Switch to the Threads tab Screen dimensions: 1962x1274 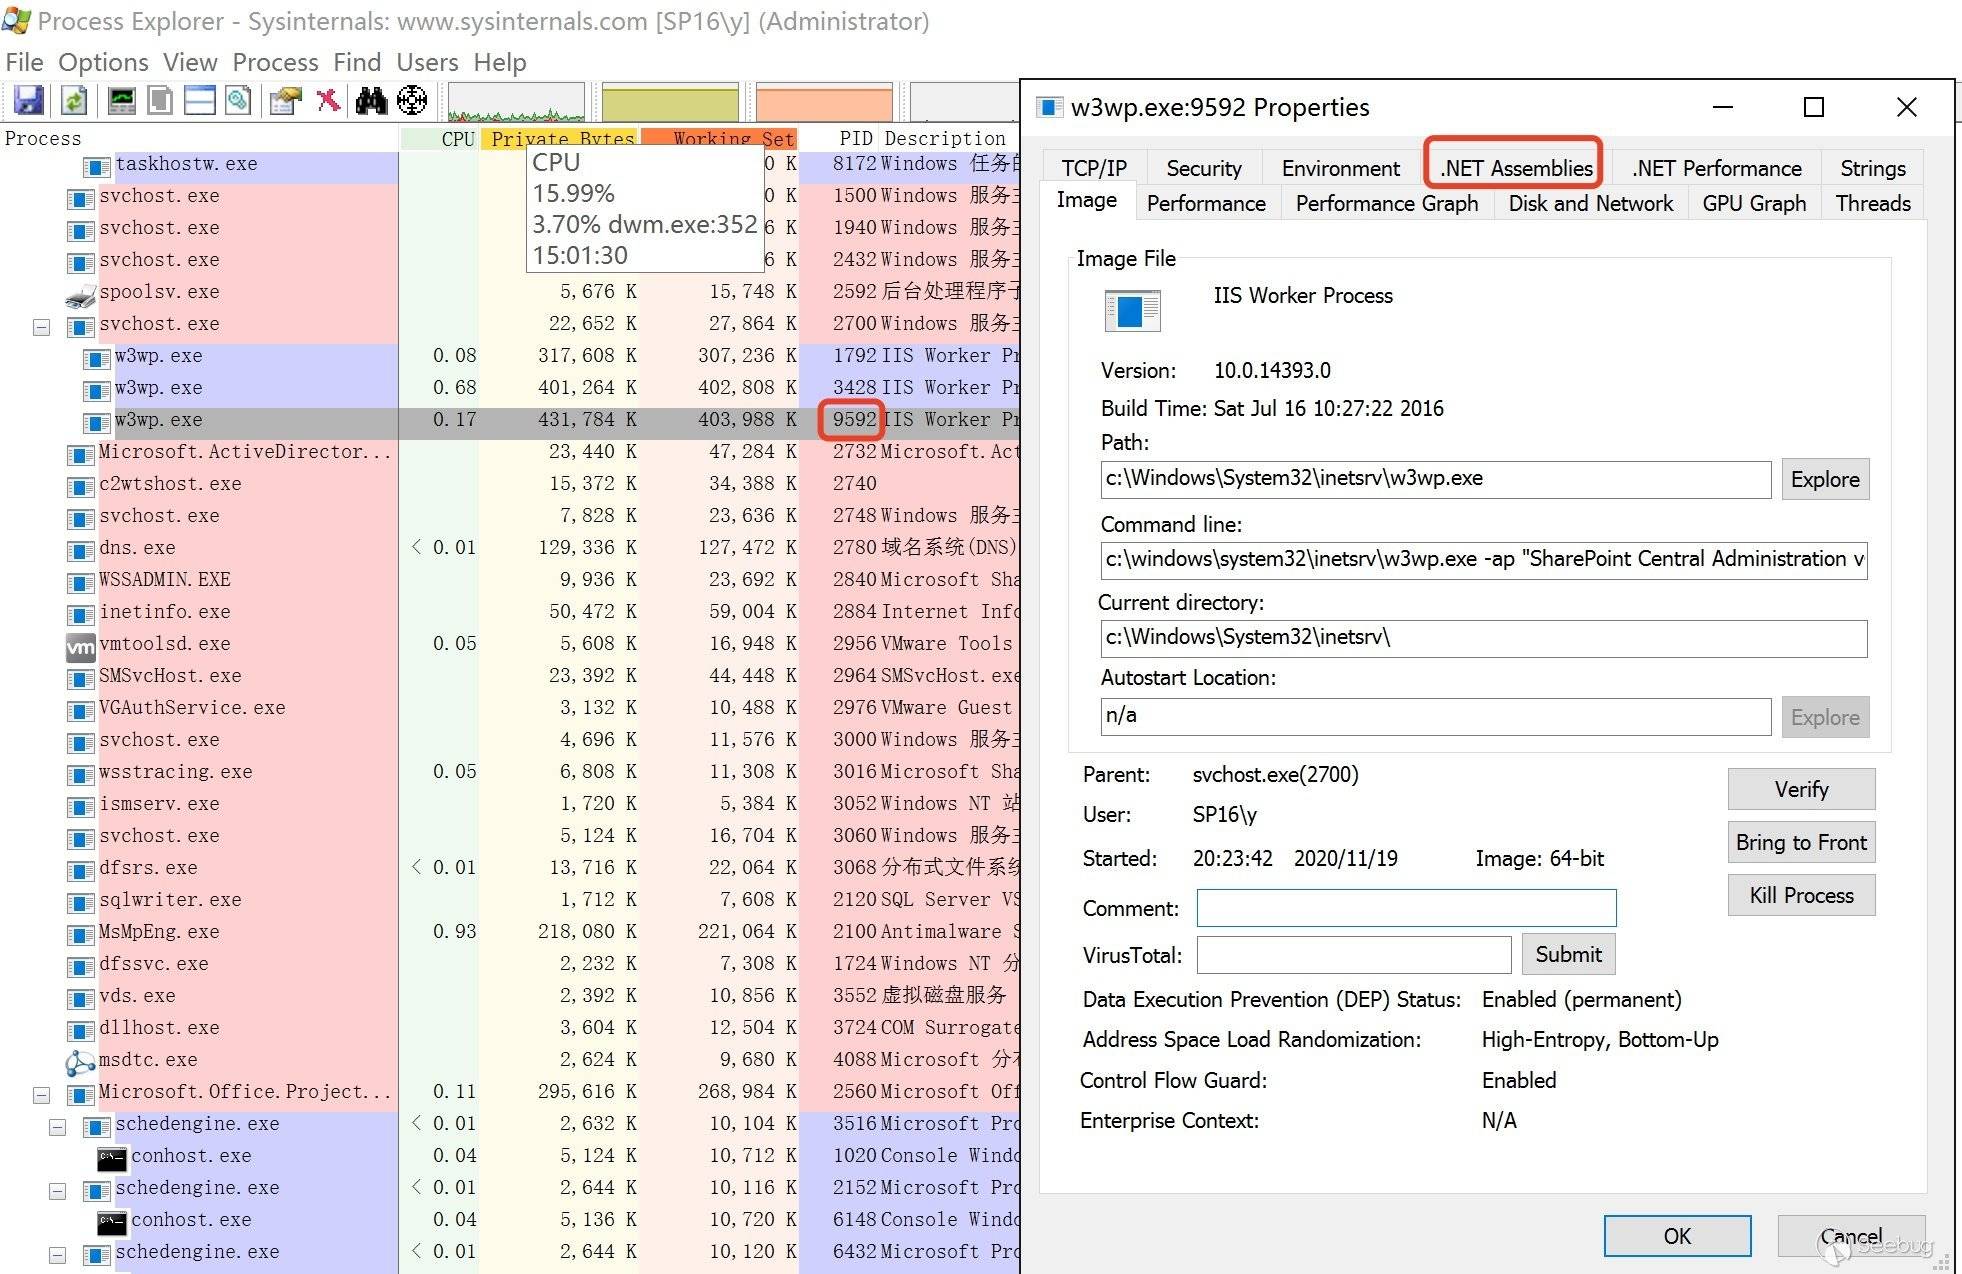(1872, 203)
